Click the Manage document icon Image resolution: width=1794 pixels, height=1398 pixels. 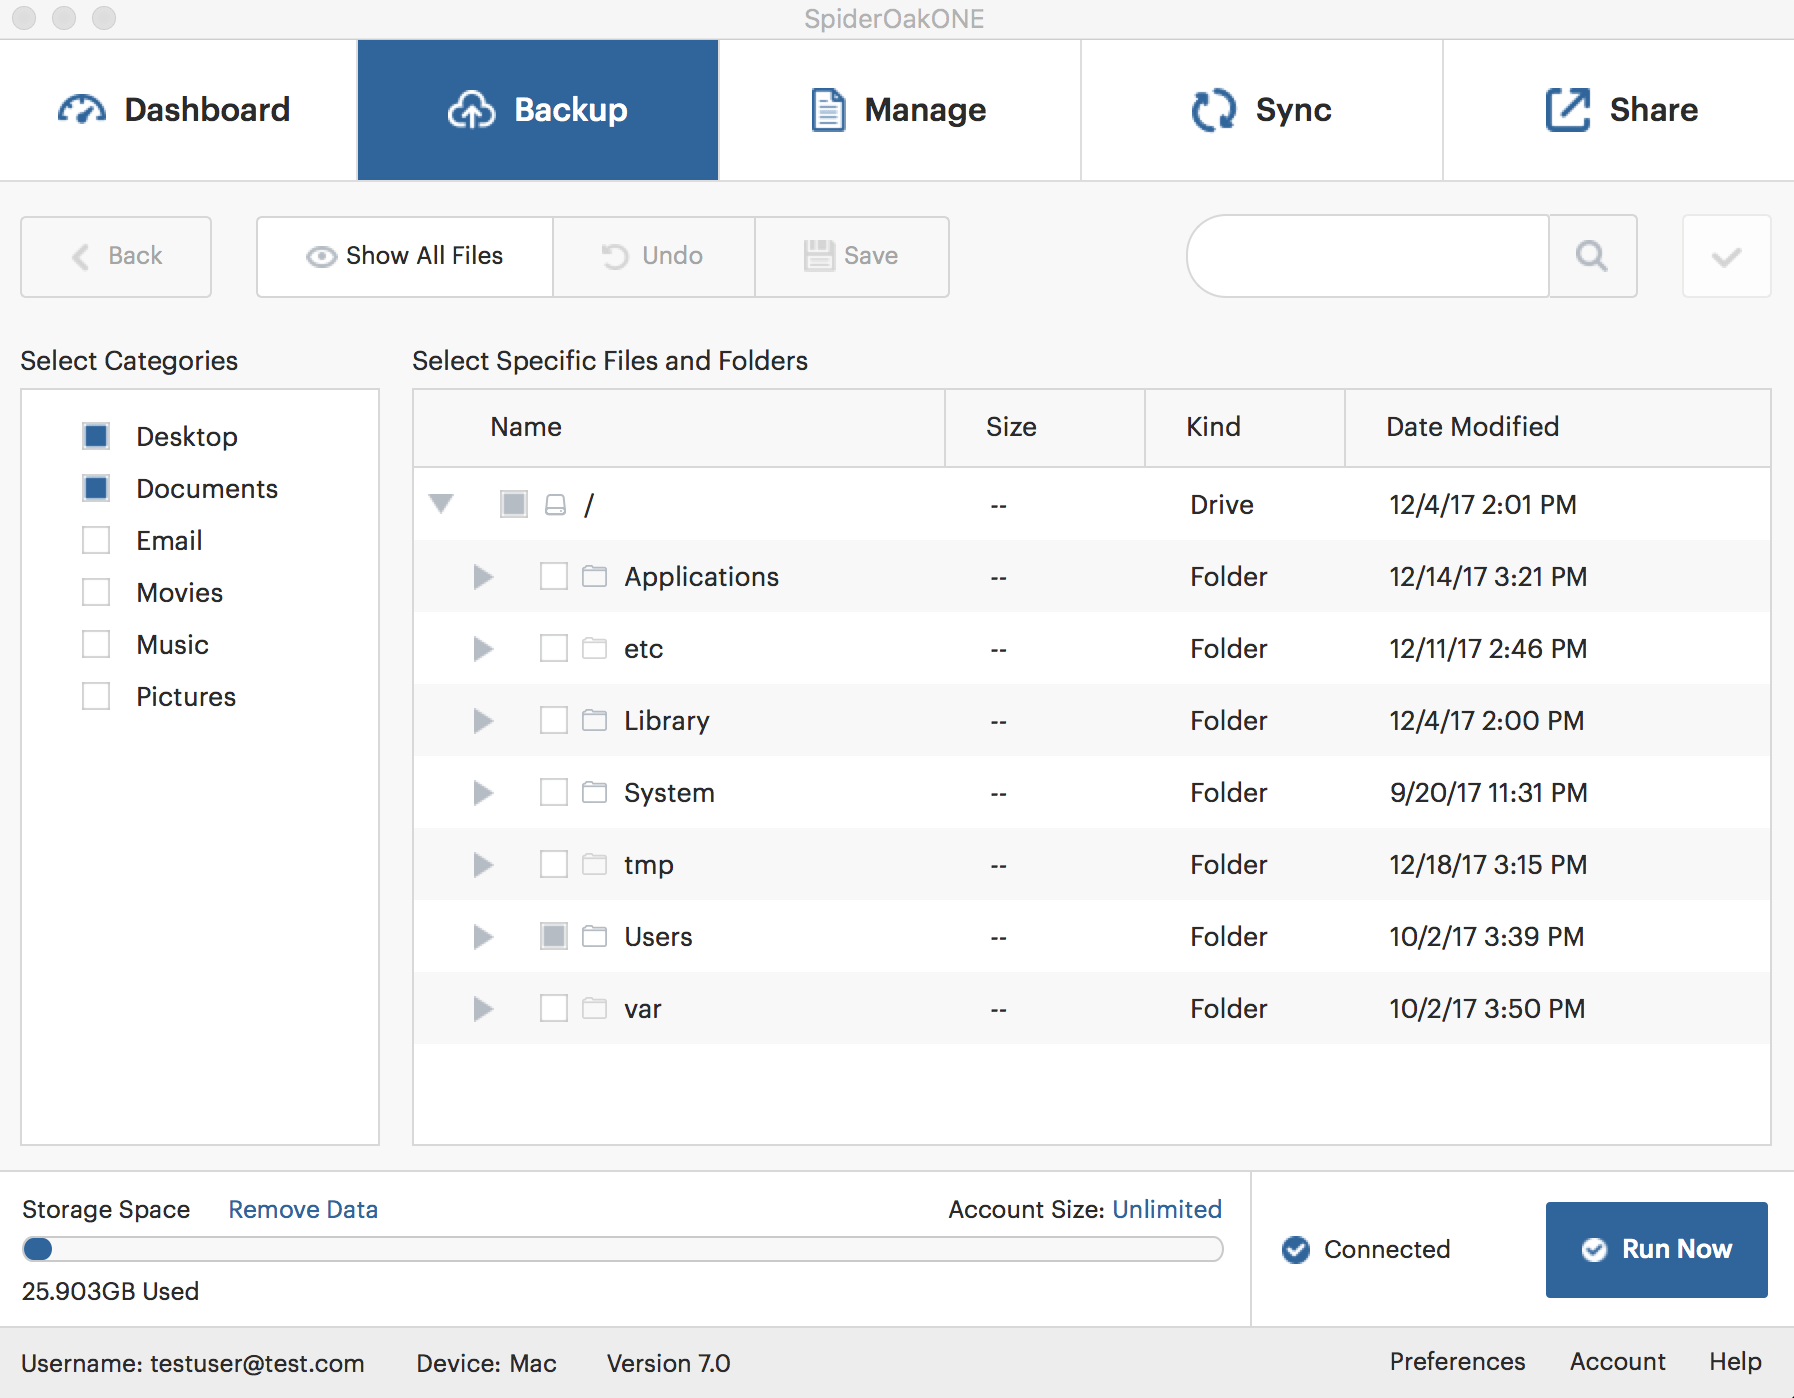pos(827,110)
